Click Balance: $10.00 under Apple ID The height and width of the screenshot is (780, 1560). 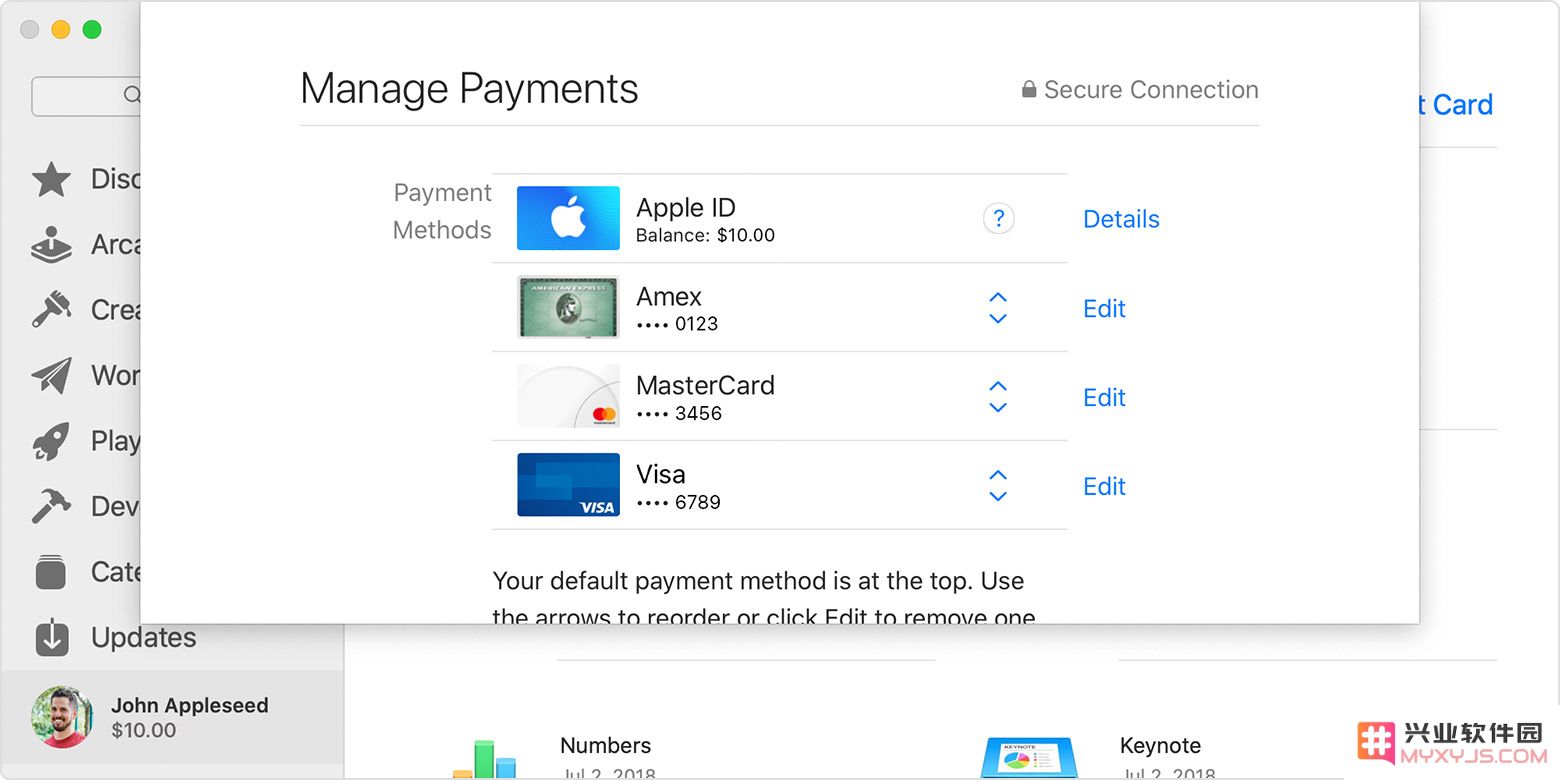pos(705,236)
